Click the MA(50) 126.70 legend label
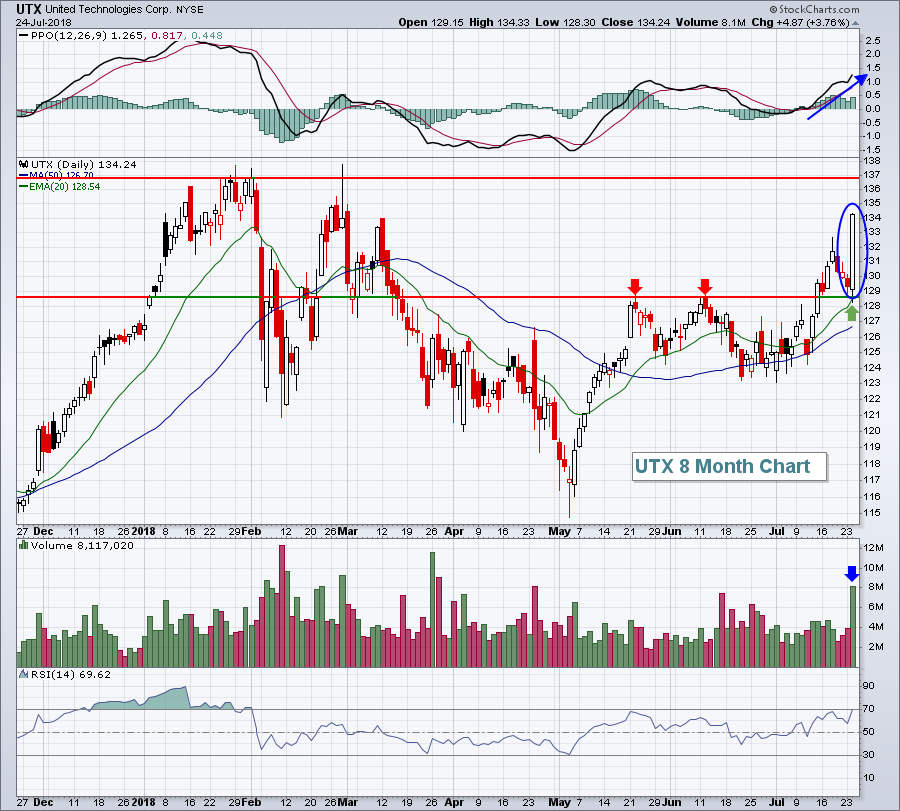This screenshot has width=900, height=811. point(61,176)
